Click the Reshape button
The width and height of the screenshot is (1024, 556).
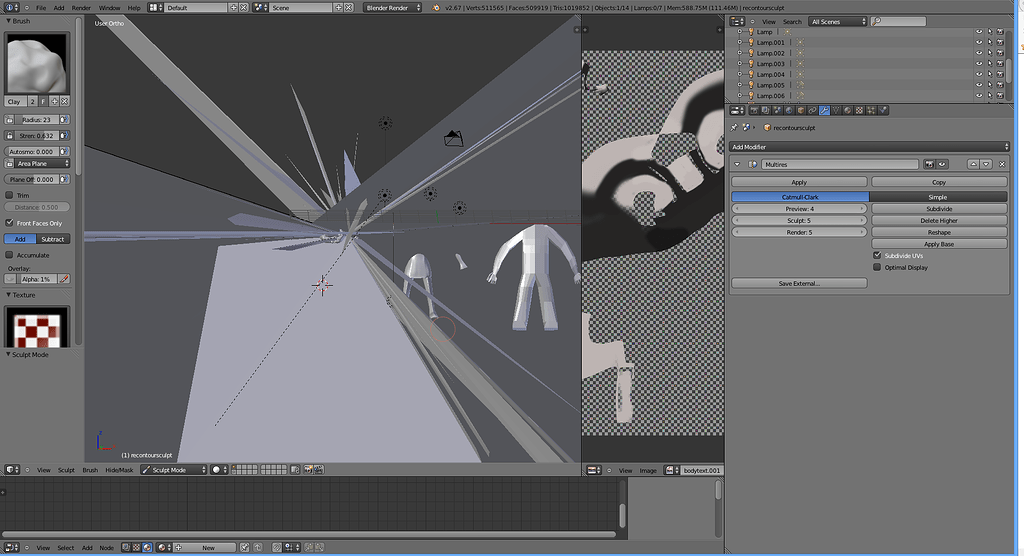[x=939, y=233]
